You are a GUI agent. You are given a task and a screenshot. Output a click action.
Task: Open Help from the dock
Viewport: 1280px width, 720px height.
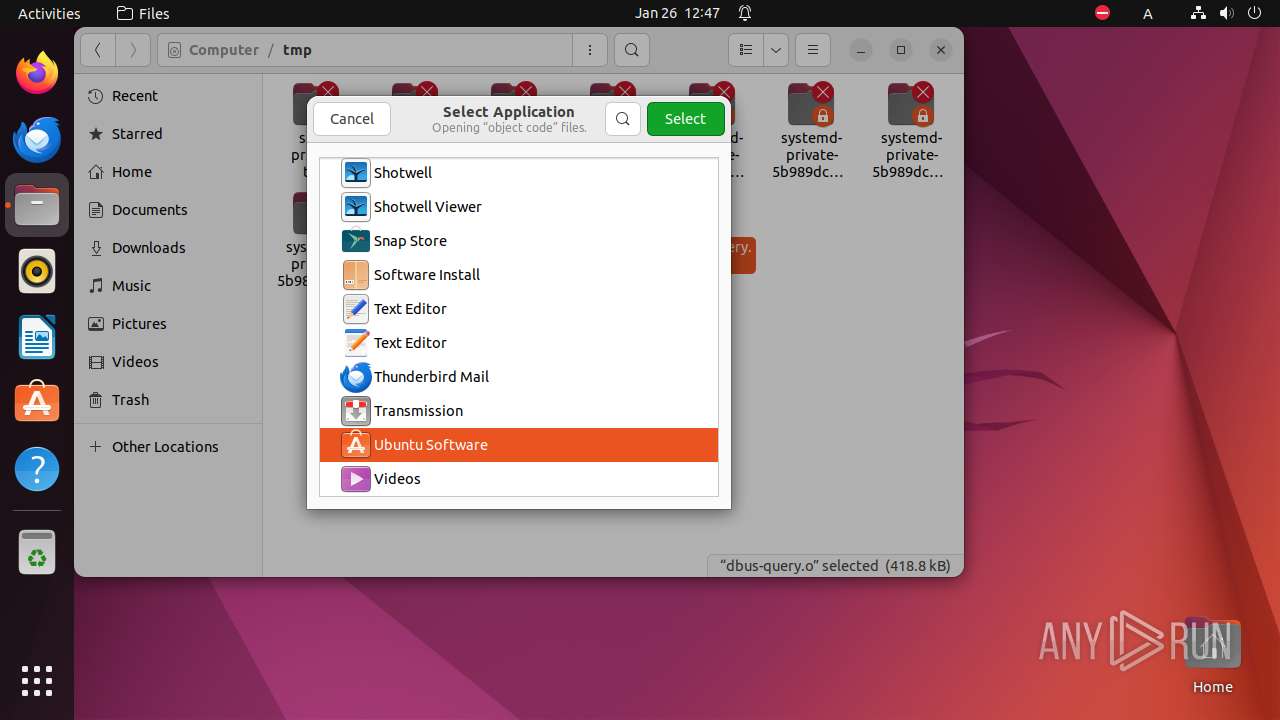pos(37,469)
